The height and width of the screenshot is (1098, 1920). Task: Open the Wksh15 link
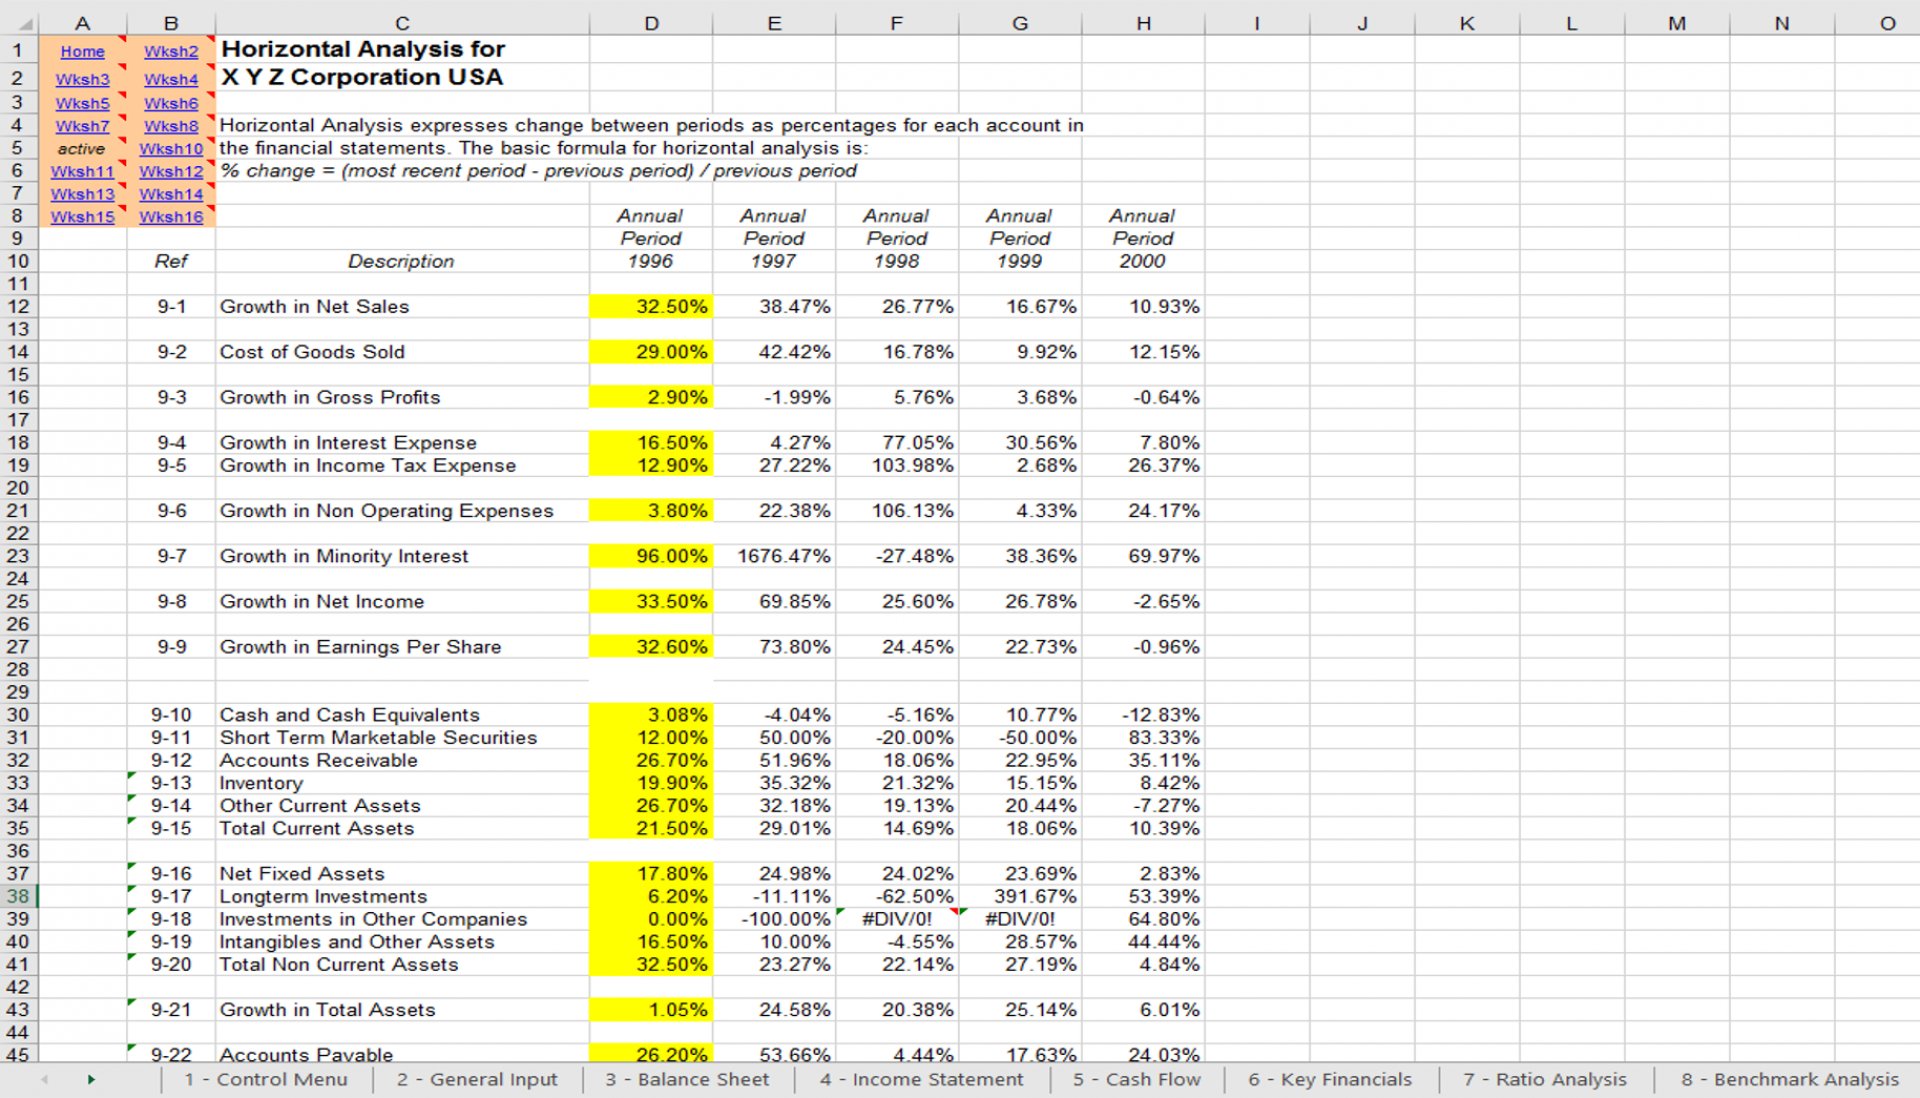pos(82,216)
